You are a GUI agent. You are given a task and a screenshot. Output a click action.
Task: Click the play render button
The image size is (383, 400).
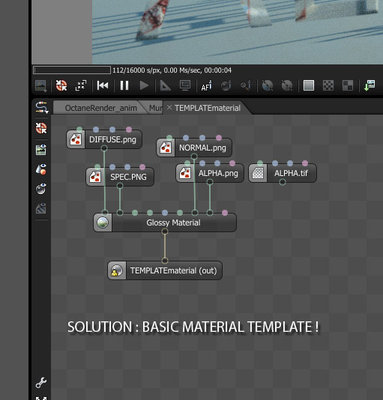[144, 86]
